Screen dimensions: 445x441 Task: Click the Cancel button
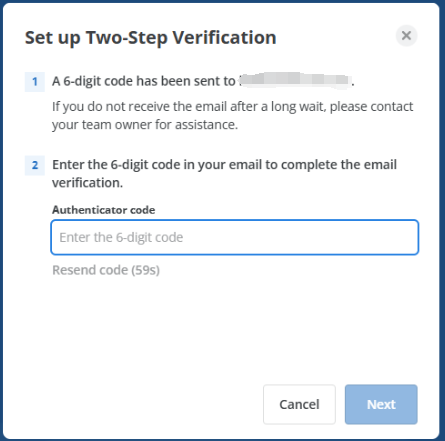pos(299,404)
